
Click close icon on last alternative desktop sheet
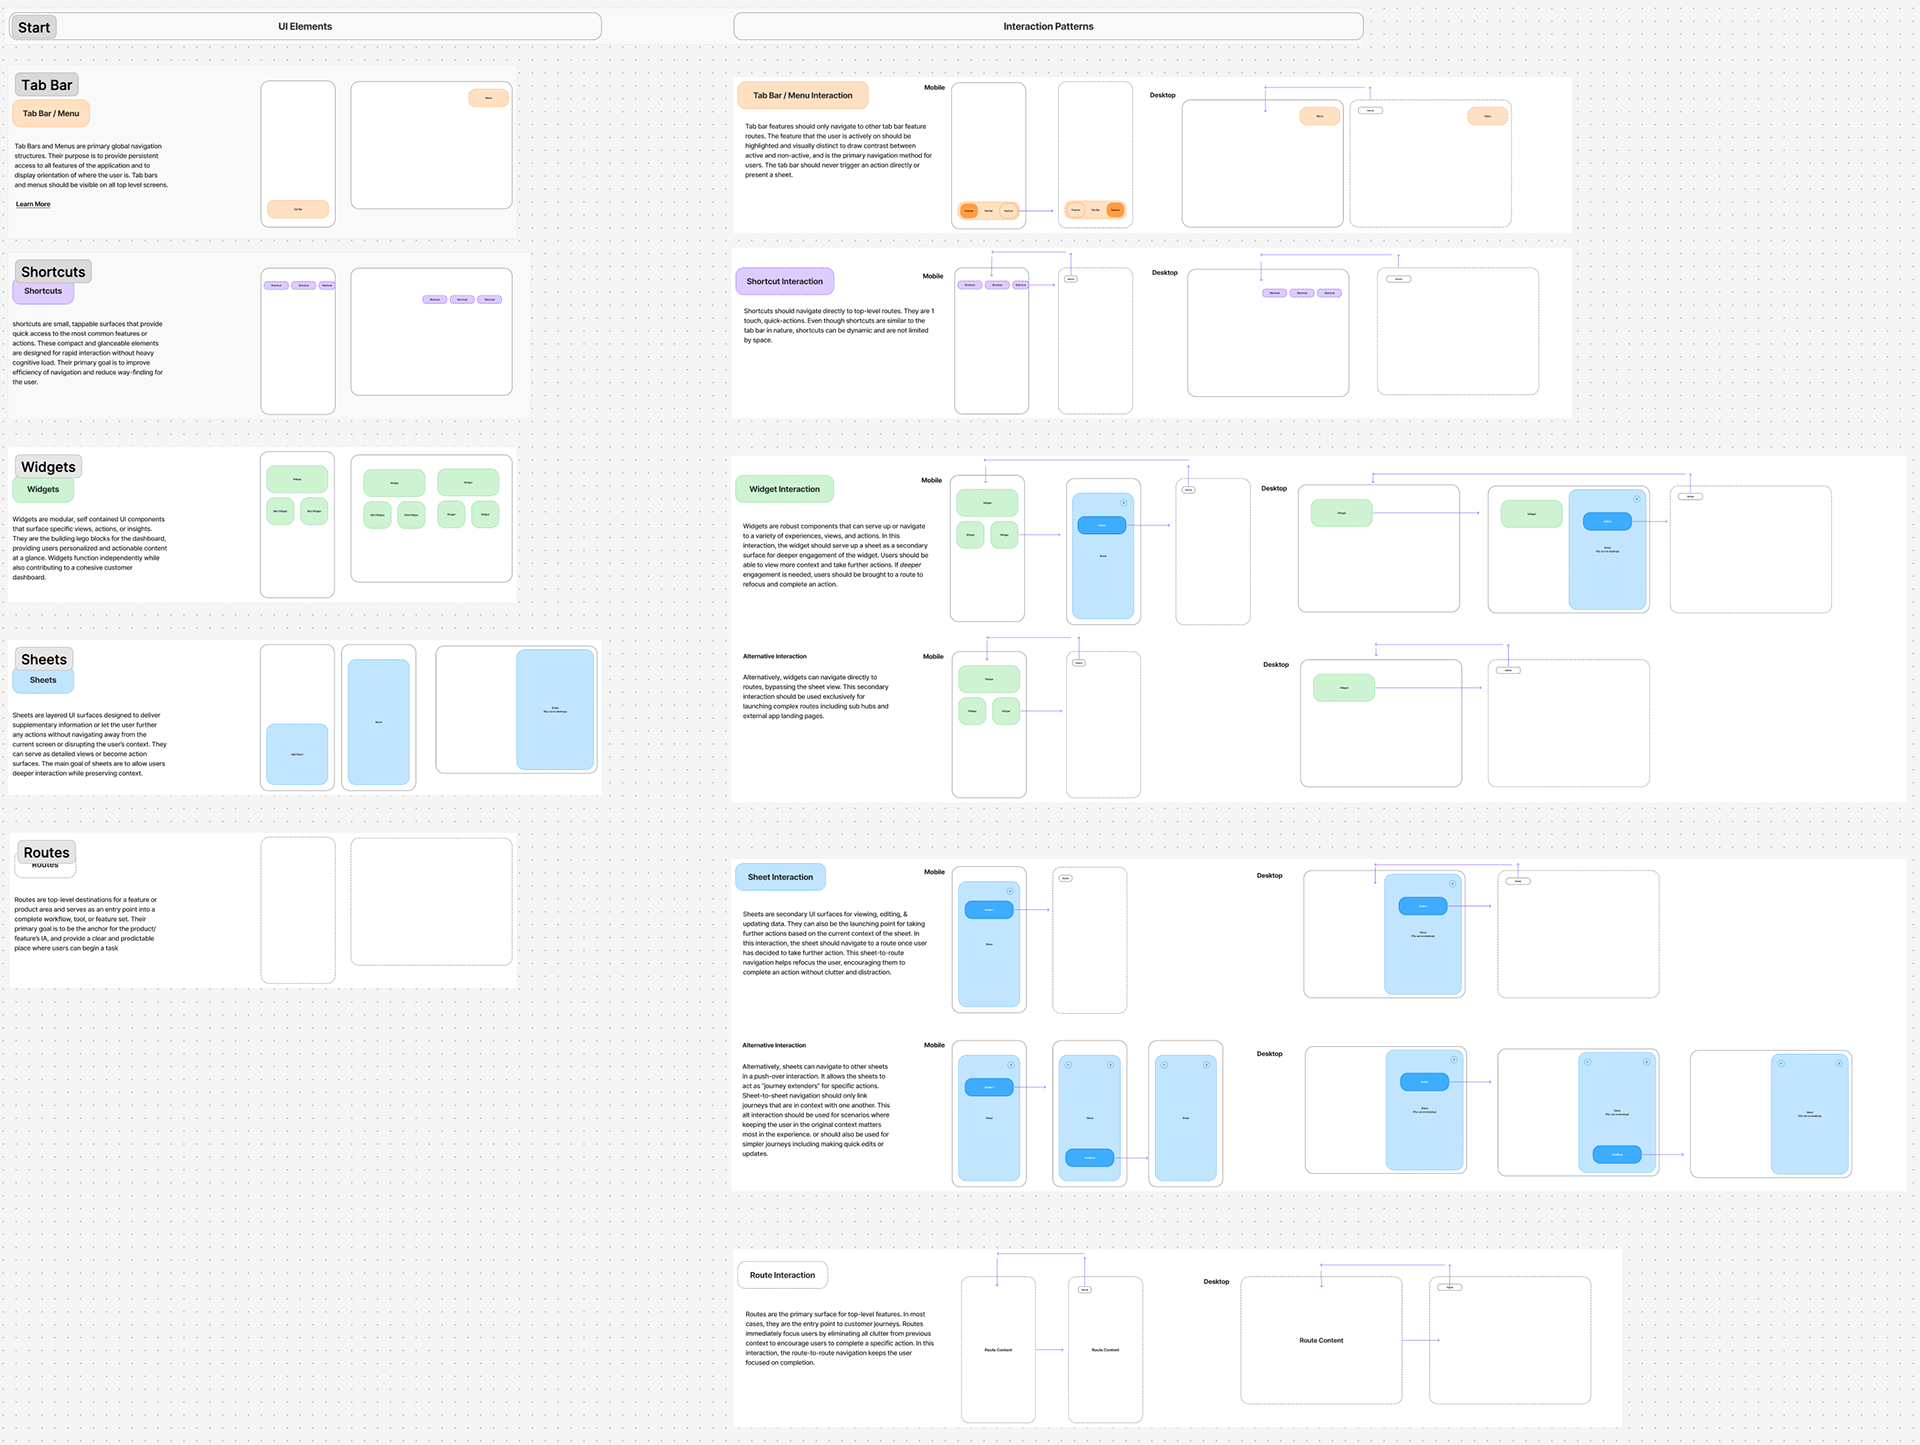[x=1839, y=1063]
